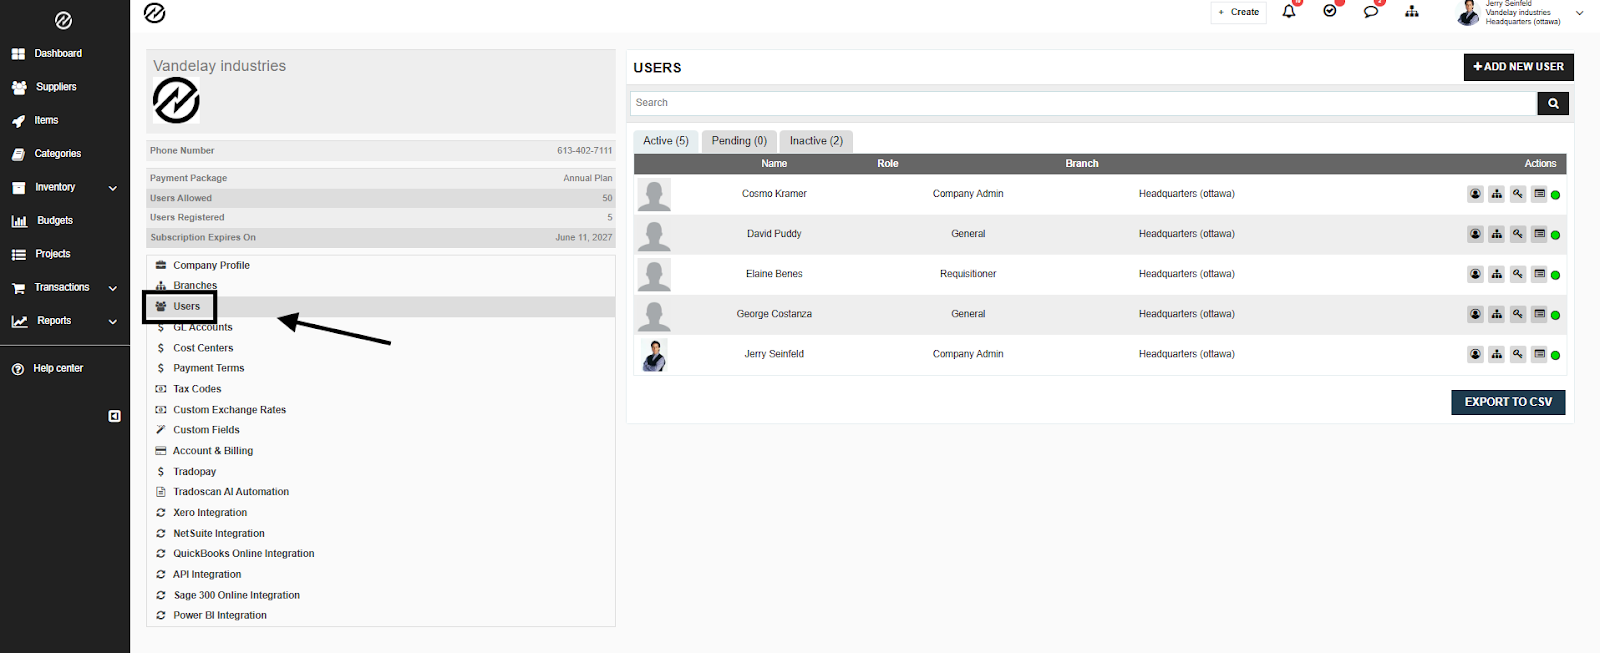Open branch hierarchy icon for Elaine Benes

(x=1497, y=274)
